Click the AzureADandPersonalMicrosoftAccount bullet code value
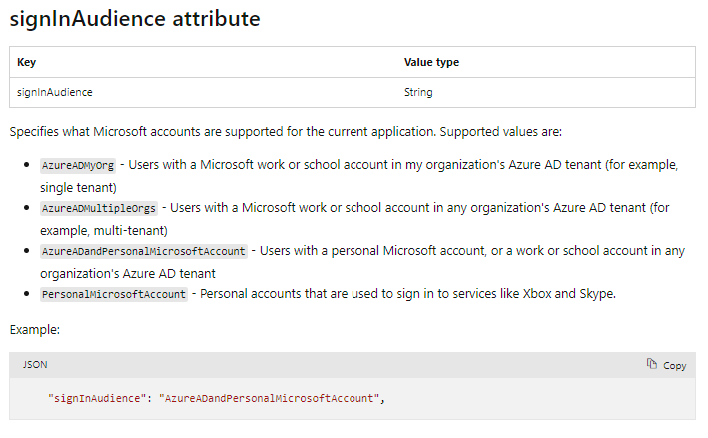Screen dimensions: 708x438 [x=144, y=251]
